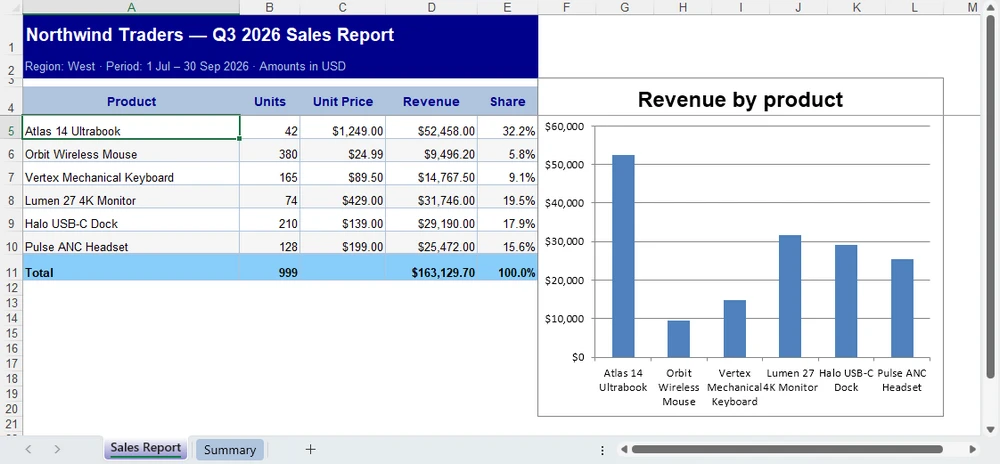The image size is (1000, 464).
Task: Select the Pulse ANC Headset cell
Action: (131, 243)
